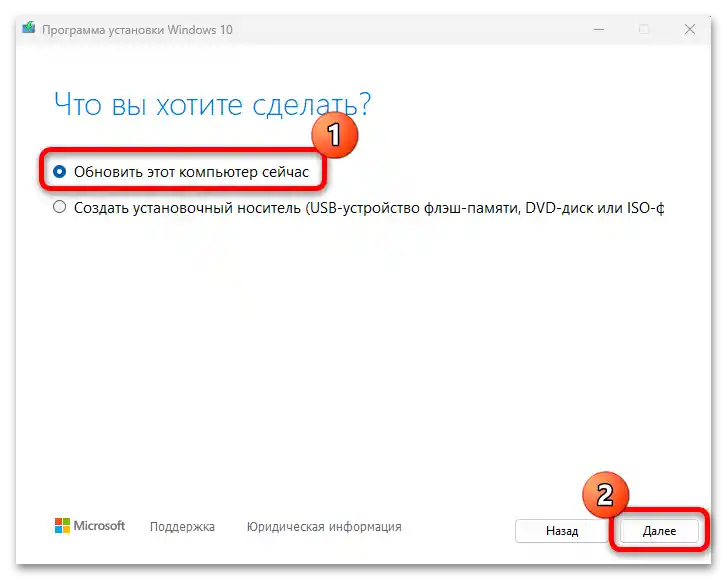Click the "Что вы хотите сделать?" heading
Image resolution: width=727 pixels, height=580 pixels.
coord(213,104)
